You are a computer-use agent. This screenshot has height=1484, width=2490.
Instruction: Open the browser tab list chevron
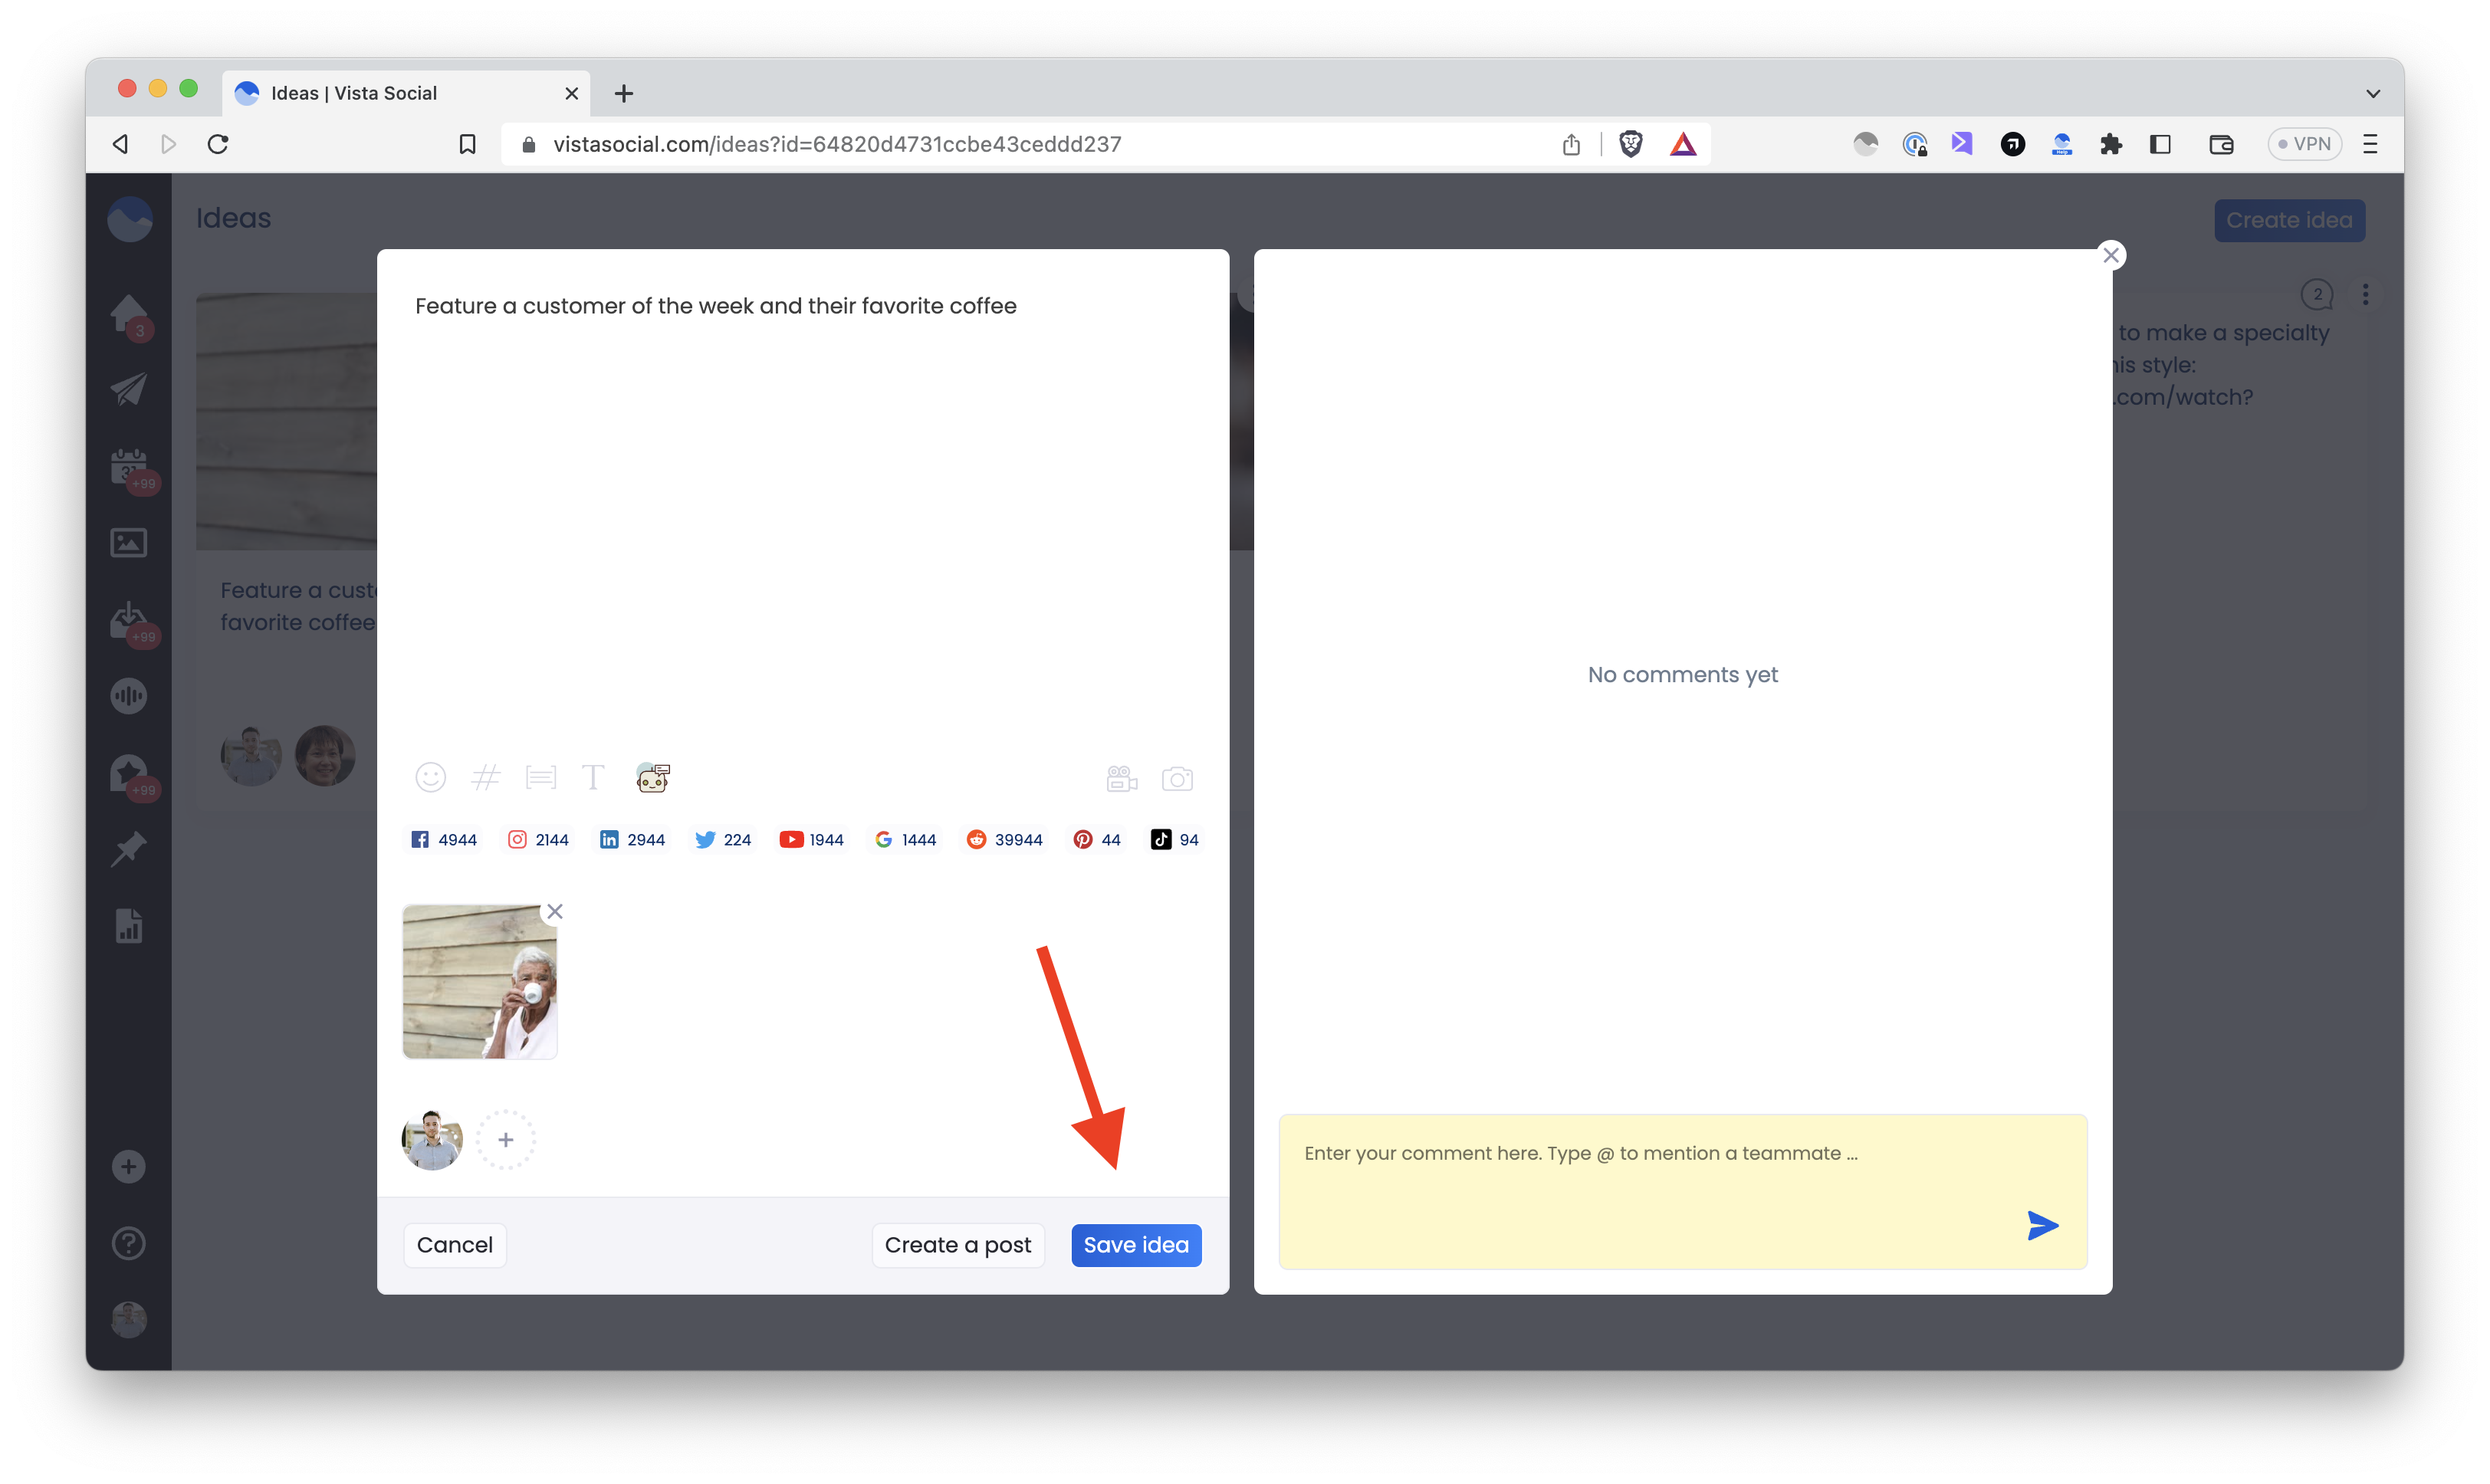click(2372, 93)
